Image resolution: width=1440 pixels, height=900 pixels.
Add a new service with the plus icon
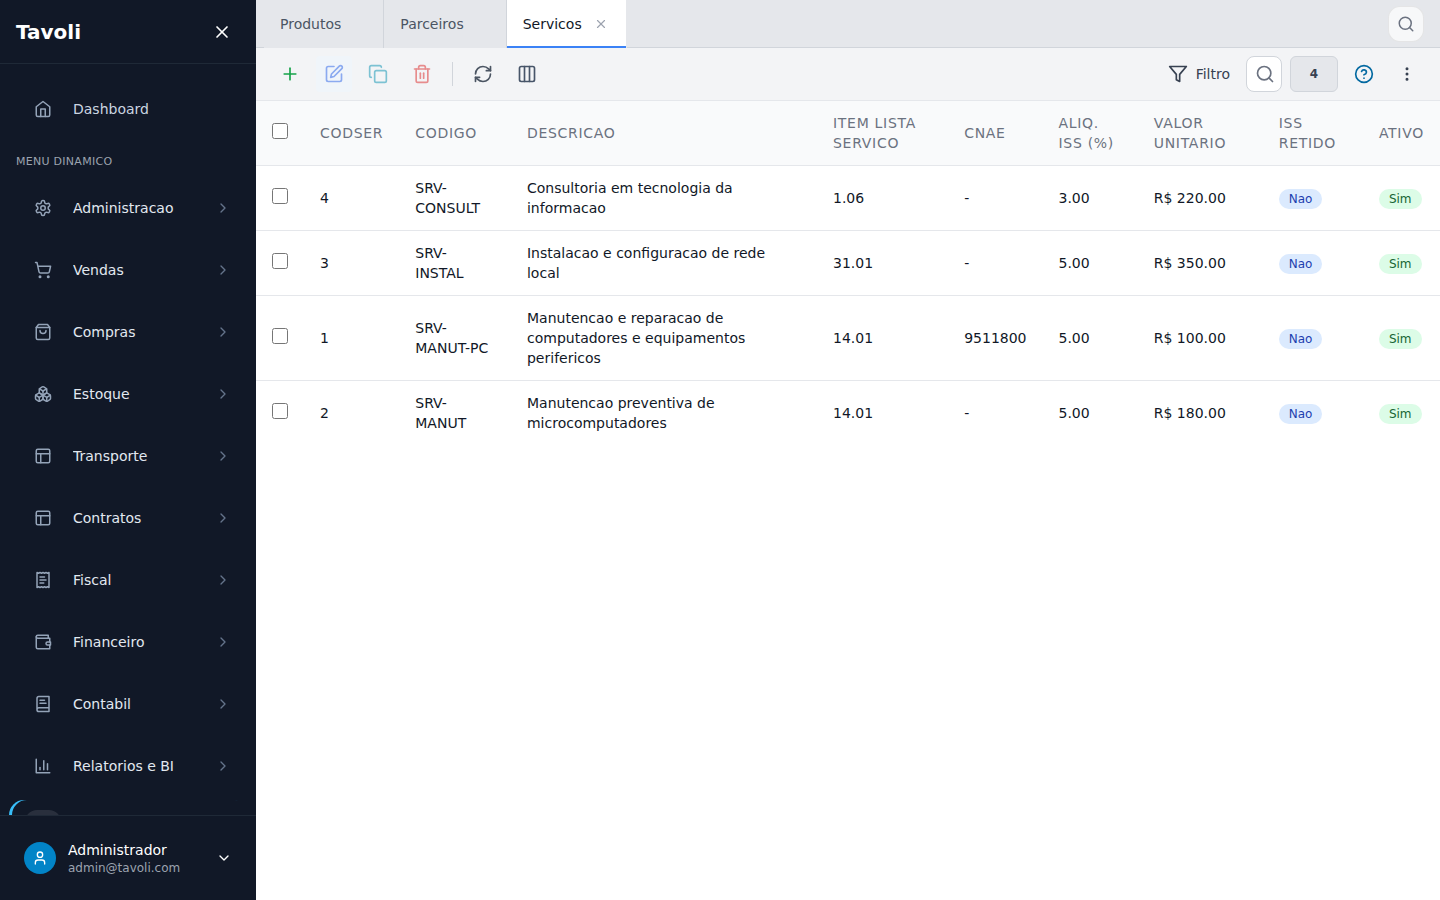(290, 74)
